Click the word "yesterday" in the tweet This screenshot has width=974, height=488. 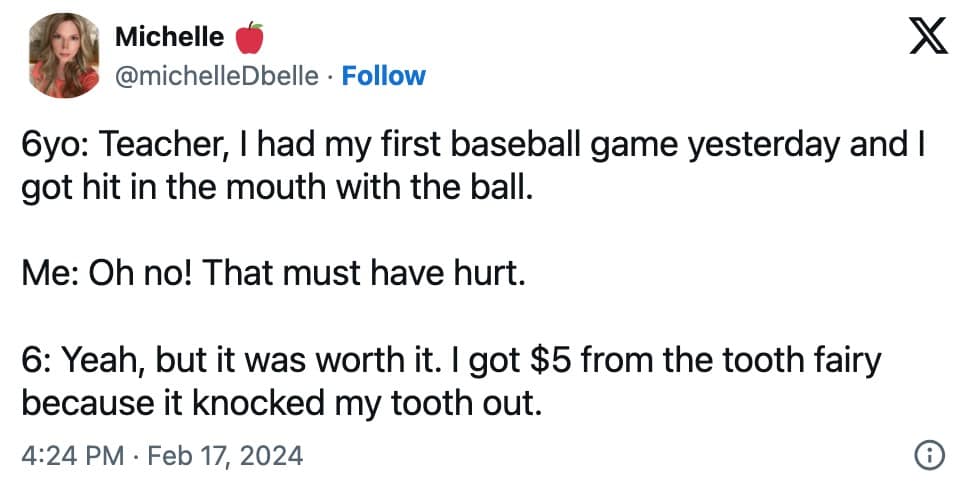pyautogui.click(x=765, y=146)
